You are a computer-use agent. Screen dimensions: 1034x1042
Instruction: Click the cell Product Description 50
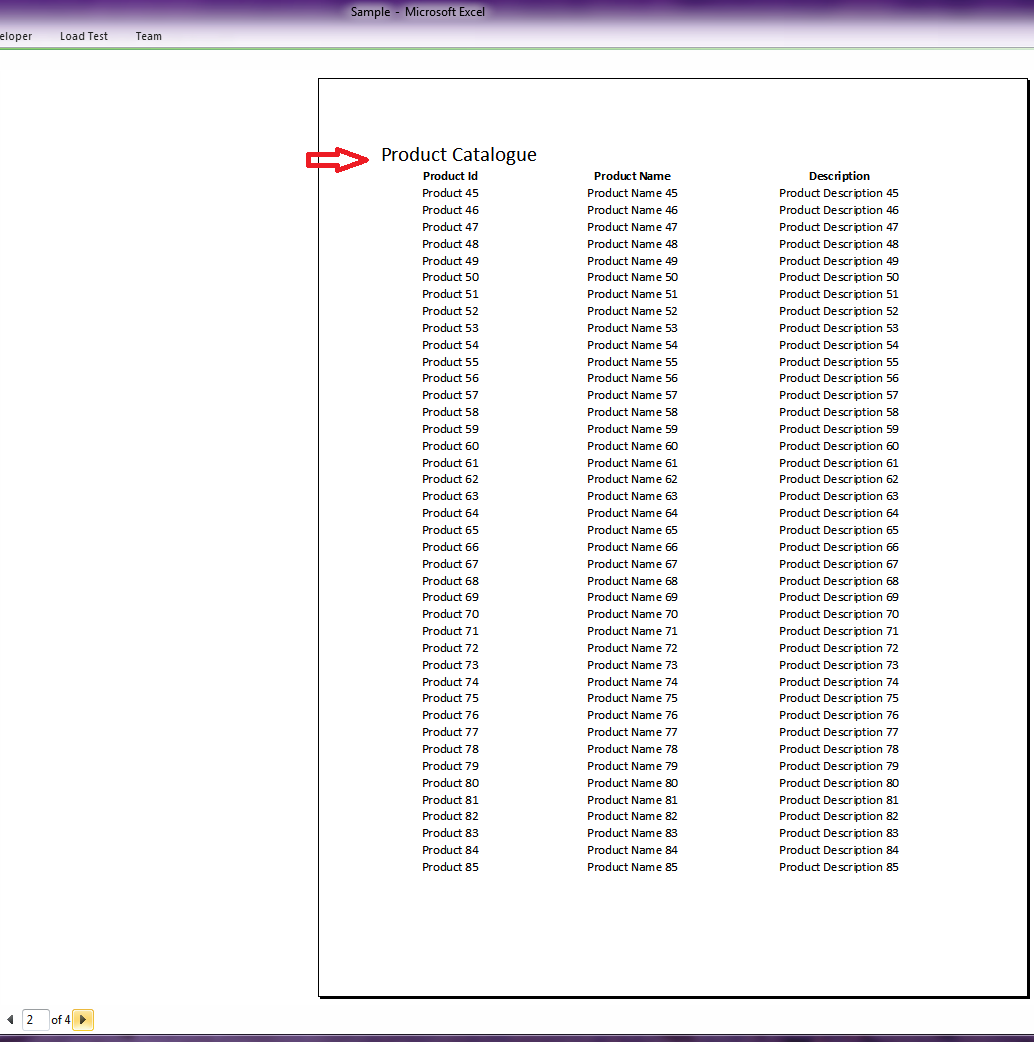point(839,277)
